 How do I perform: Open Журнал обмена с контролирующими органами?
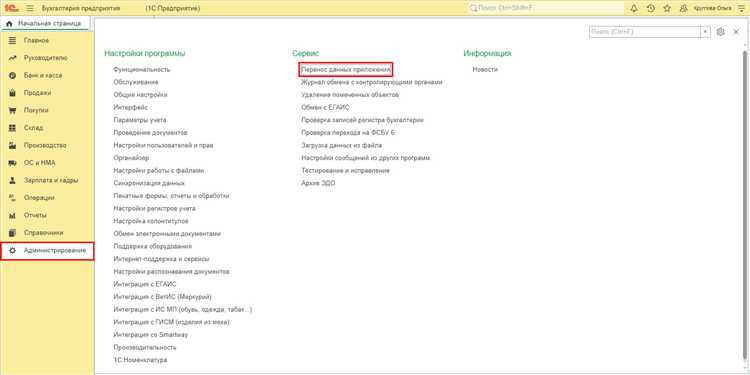[x=372, y=82]
